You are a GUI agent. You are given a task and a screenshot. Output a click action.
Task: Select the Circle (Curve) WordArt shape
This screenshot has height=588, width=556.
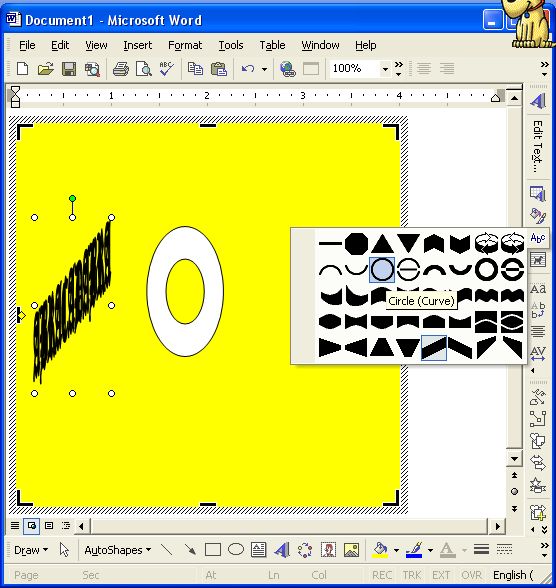pyautogui.click(x=382, y=270)
